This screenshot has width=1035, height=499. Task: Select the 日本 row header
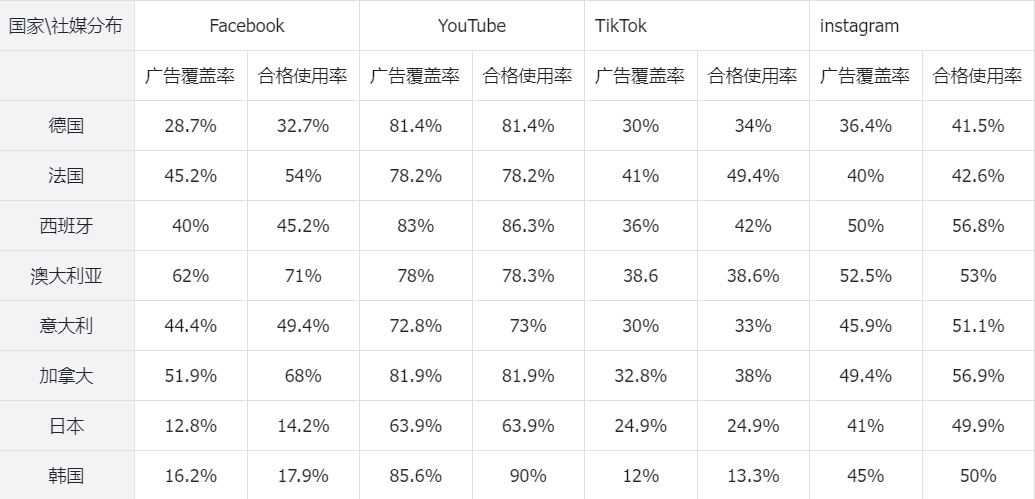tap(67, 426)
